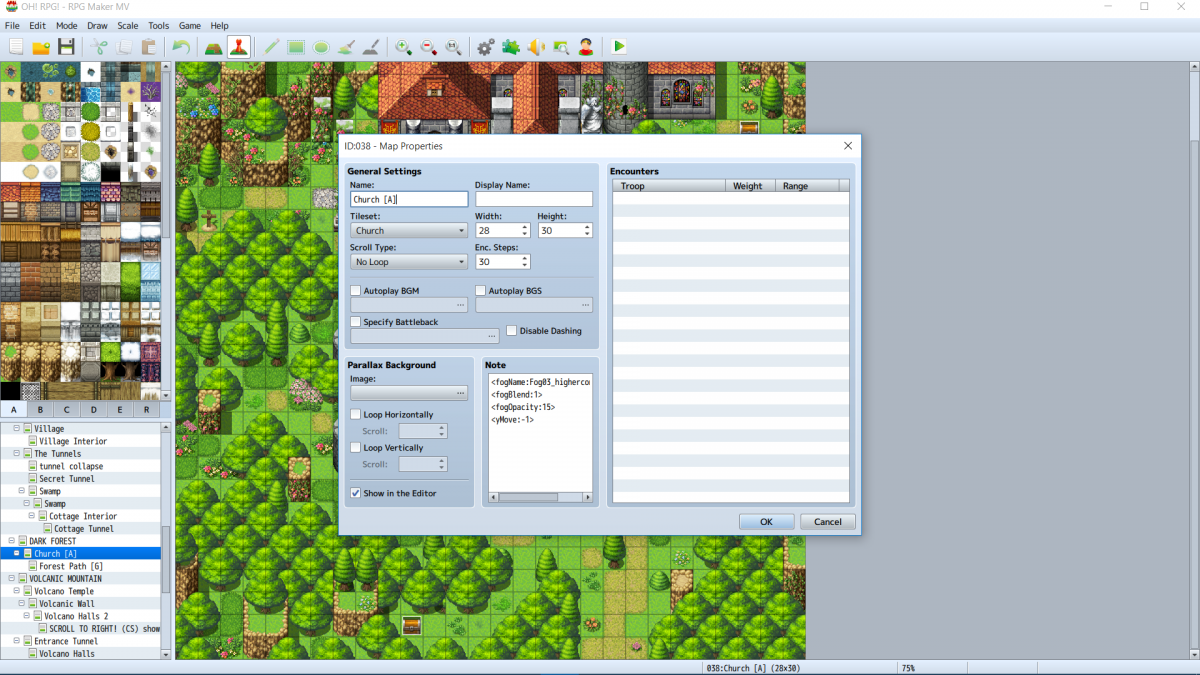Open the Plugin Manager puzzle icon
Screen dimensions: 1200x675
point(511,46)
